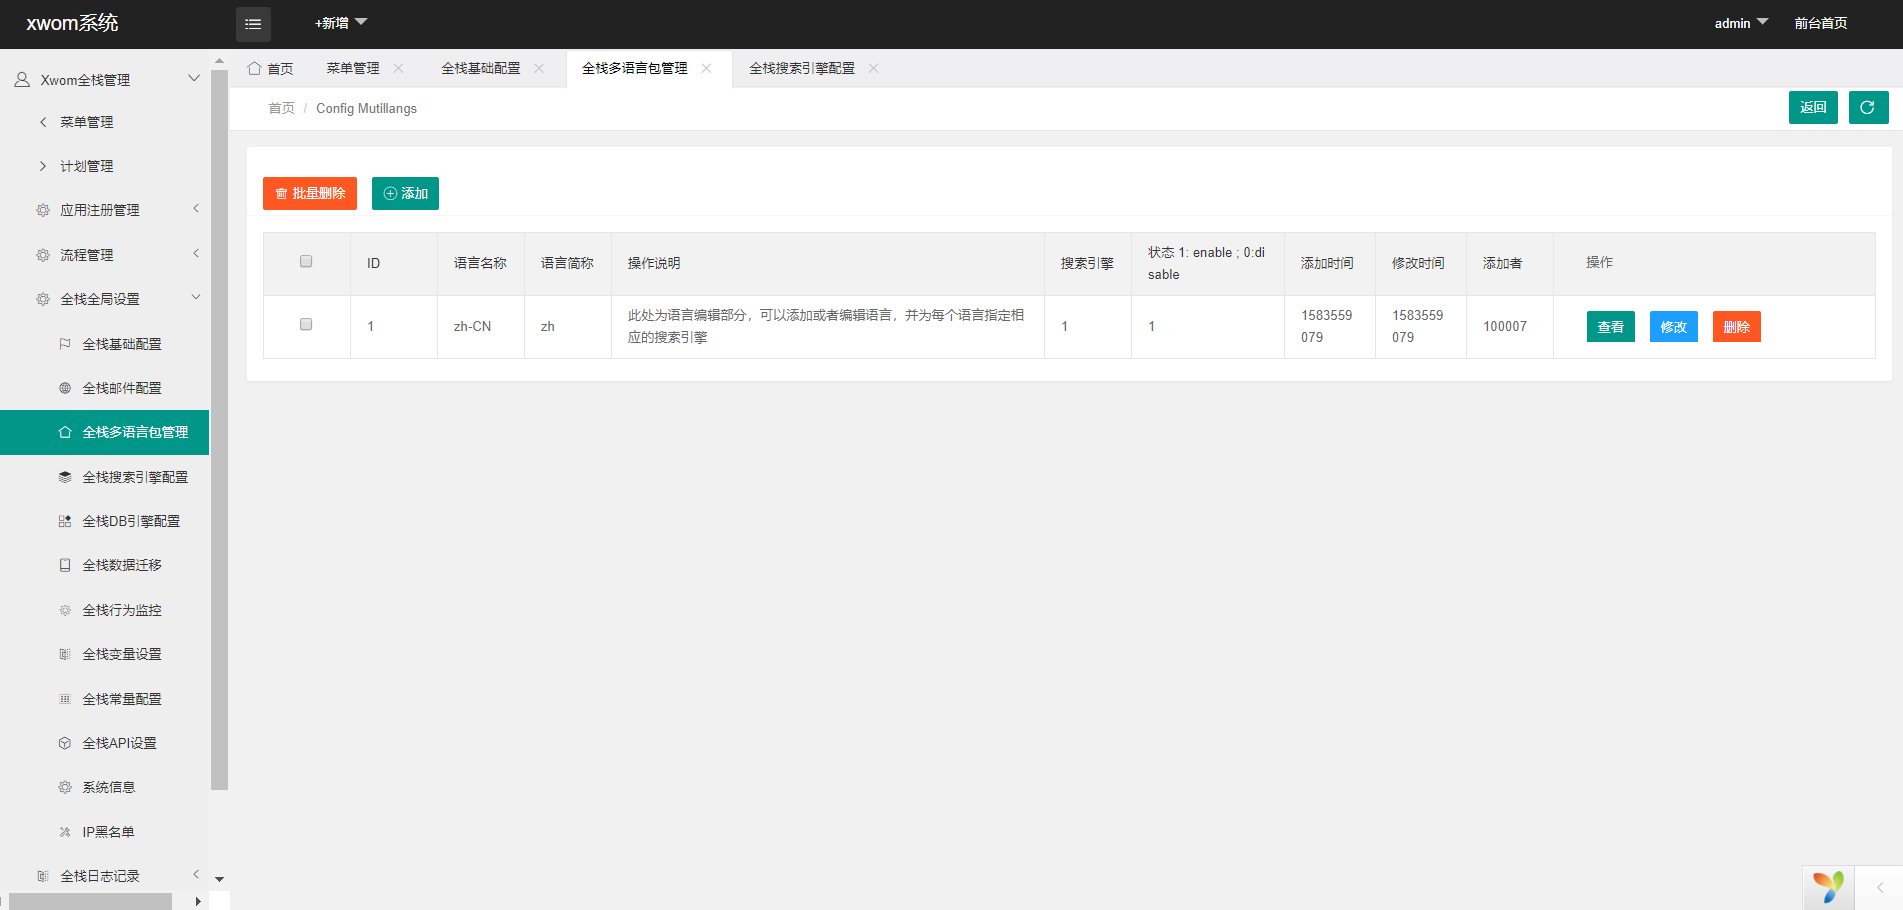The height and width of the screenshot is (910, 1903).
Task: Click the cube icon of 全栈API设置
Action: click(65, 743)
